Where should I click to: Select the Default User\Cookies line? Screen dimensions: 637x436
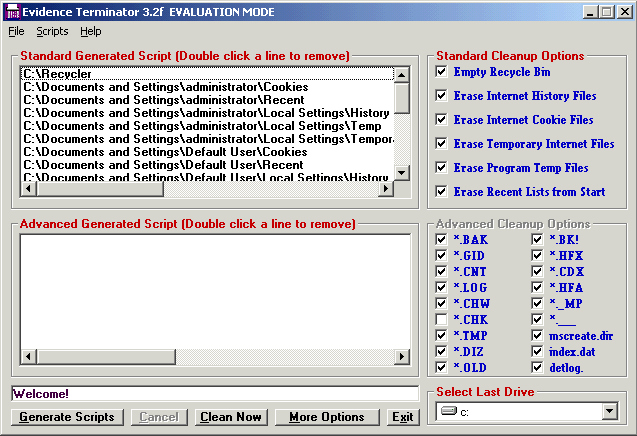click(207, 152)
